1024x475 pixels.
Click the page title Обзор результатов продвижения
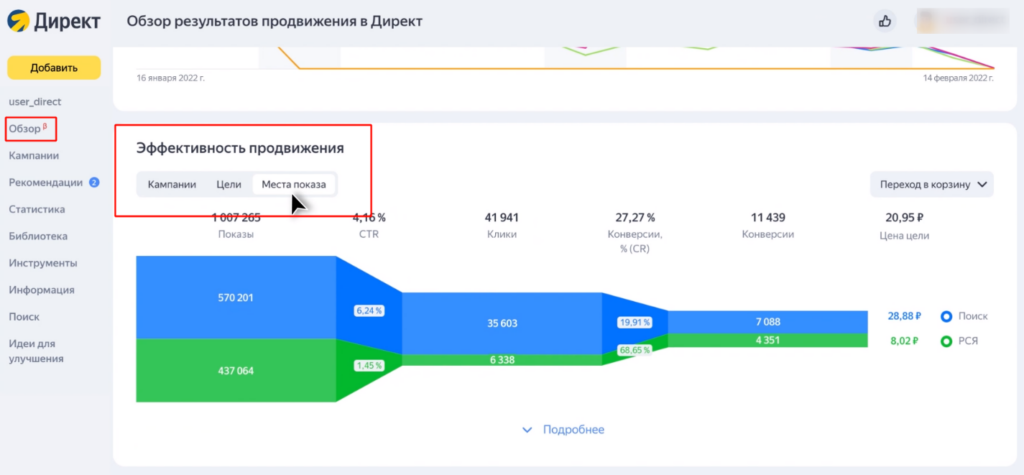tap(274, 22)
